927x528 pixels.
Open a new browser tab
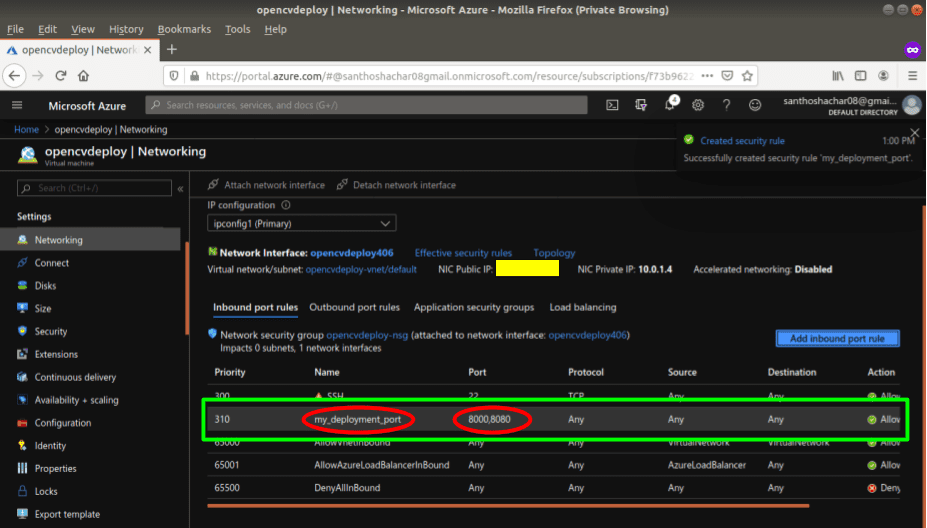pyautogui.click(x=172, y=50)
